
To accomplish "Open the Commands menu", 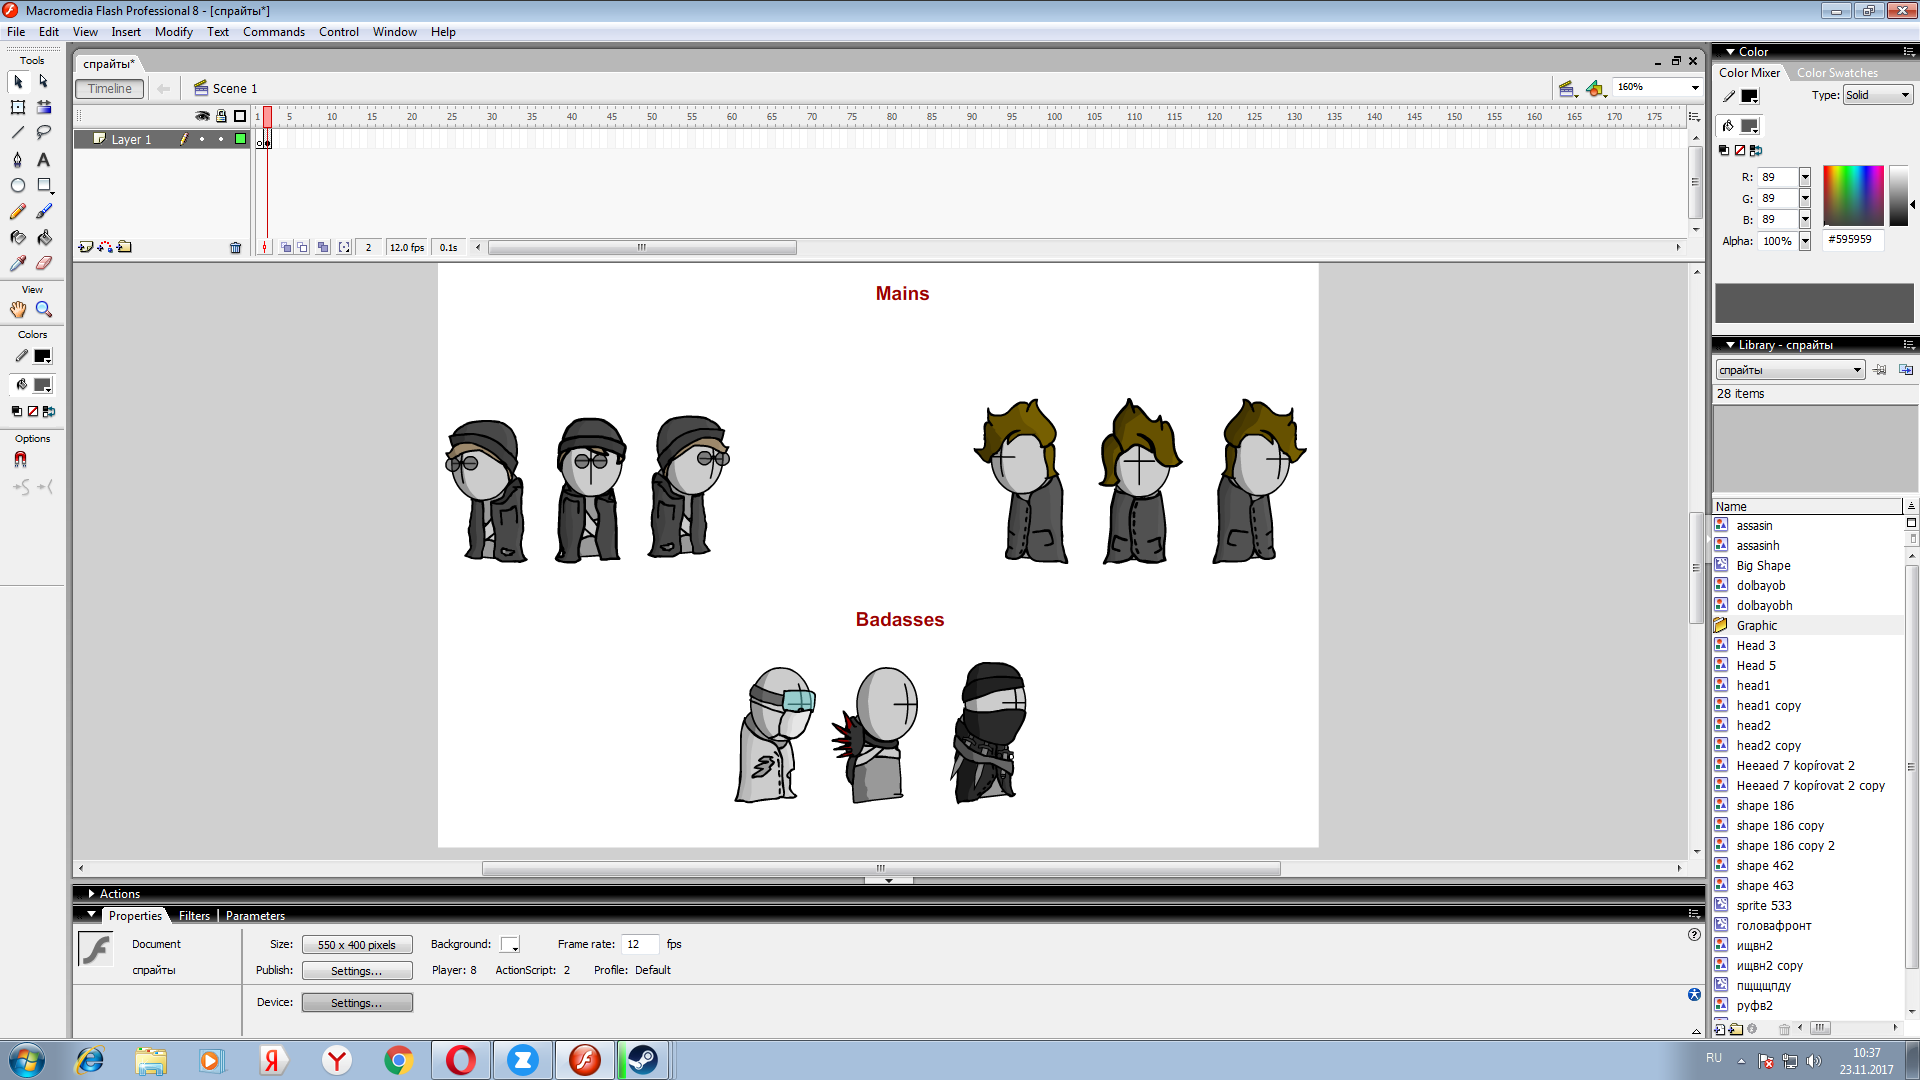I will [274, 32].
